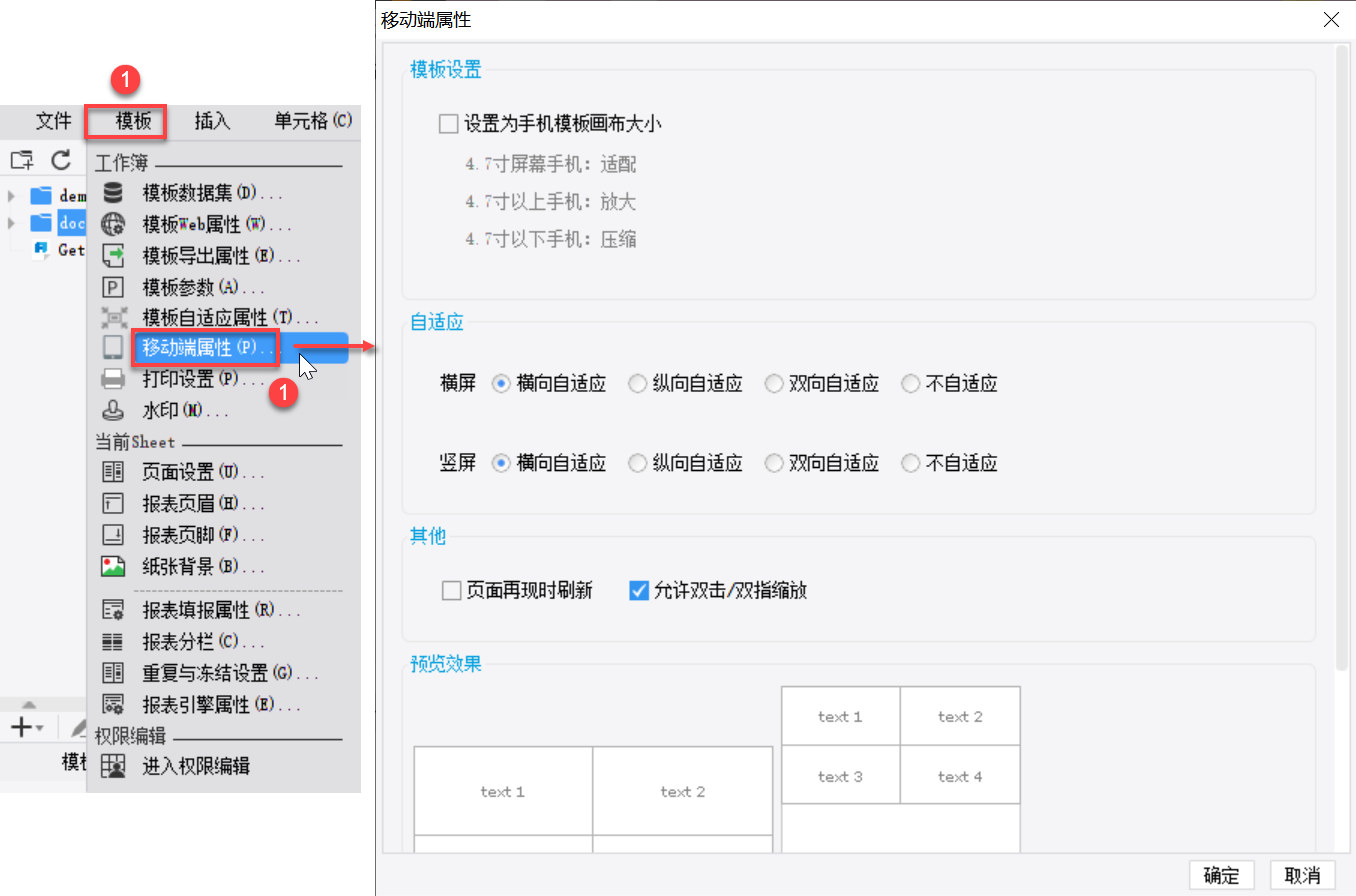1356x896 pixels.
Task: Open the 文件 menu
Action: tap(54, 121)
